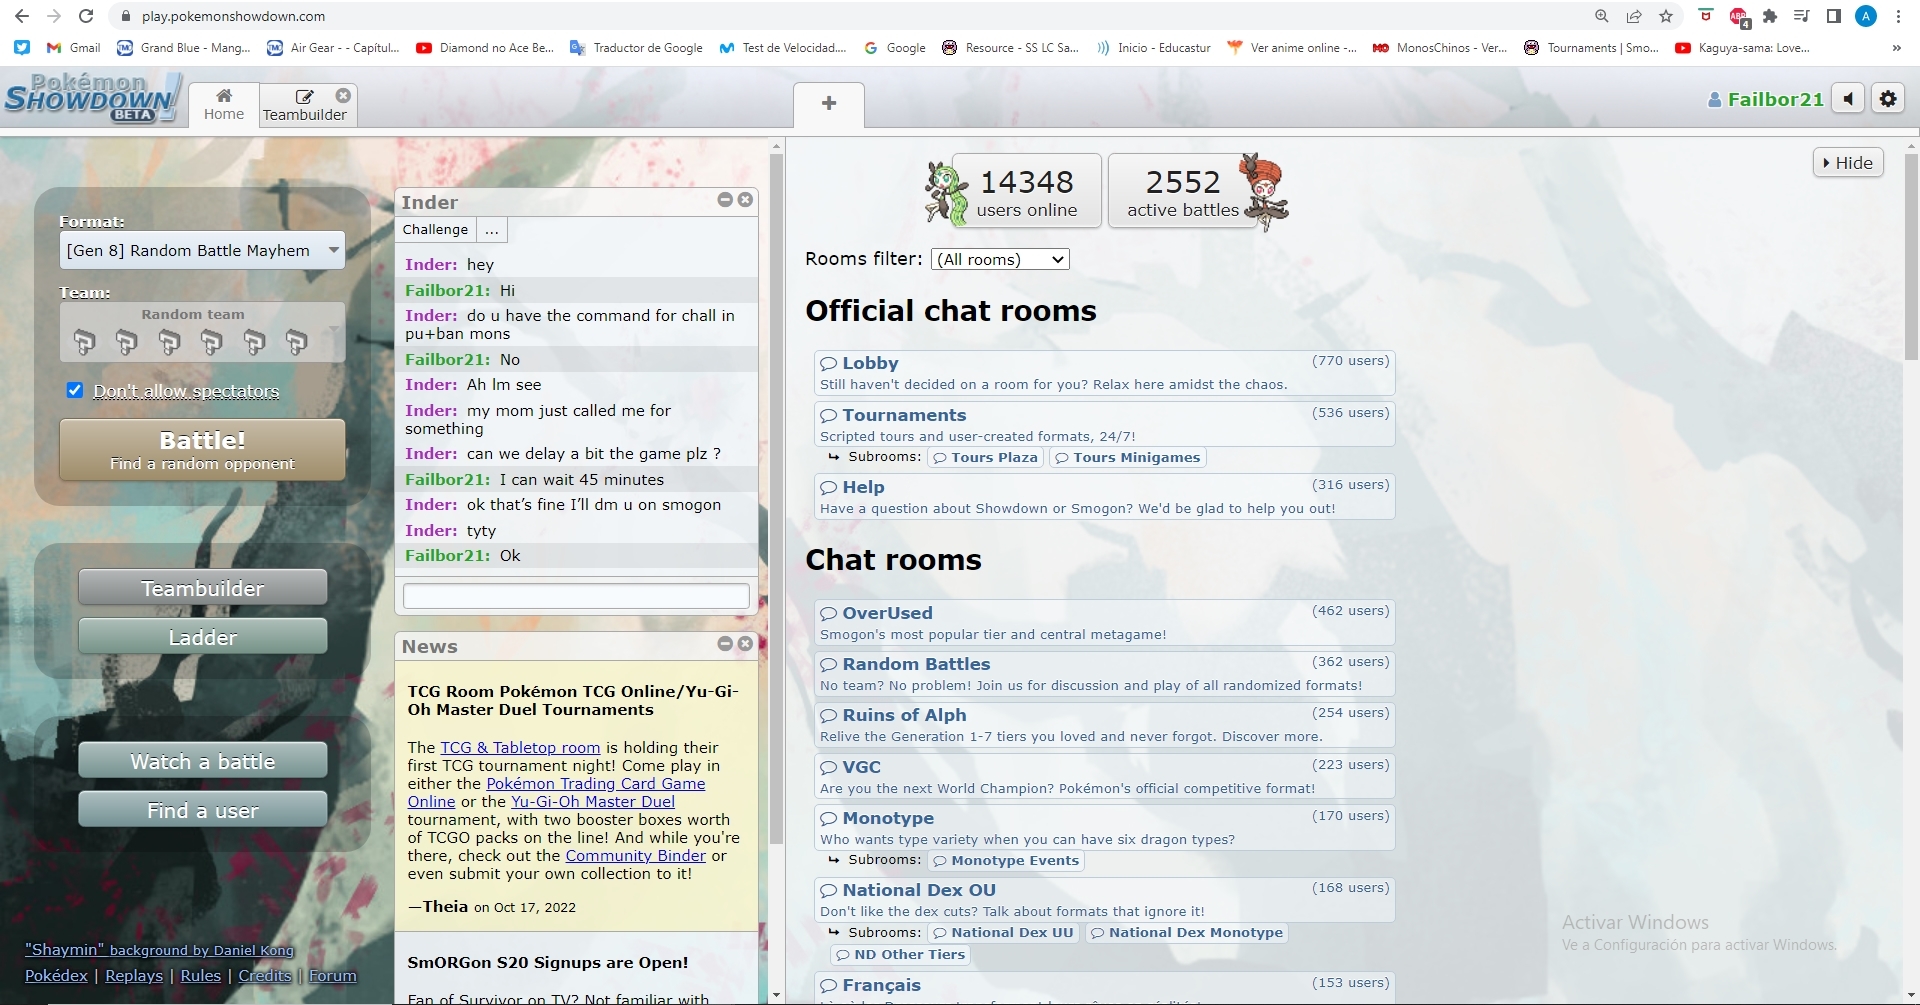Click the browser address bar URL
The width and height of the screenshot is (1920, 1005).
pos(233,16)
